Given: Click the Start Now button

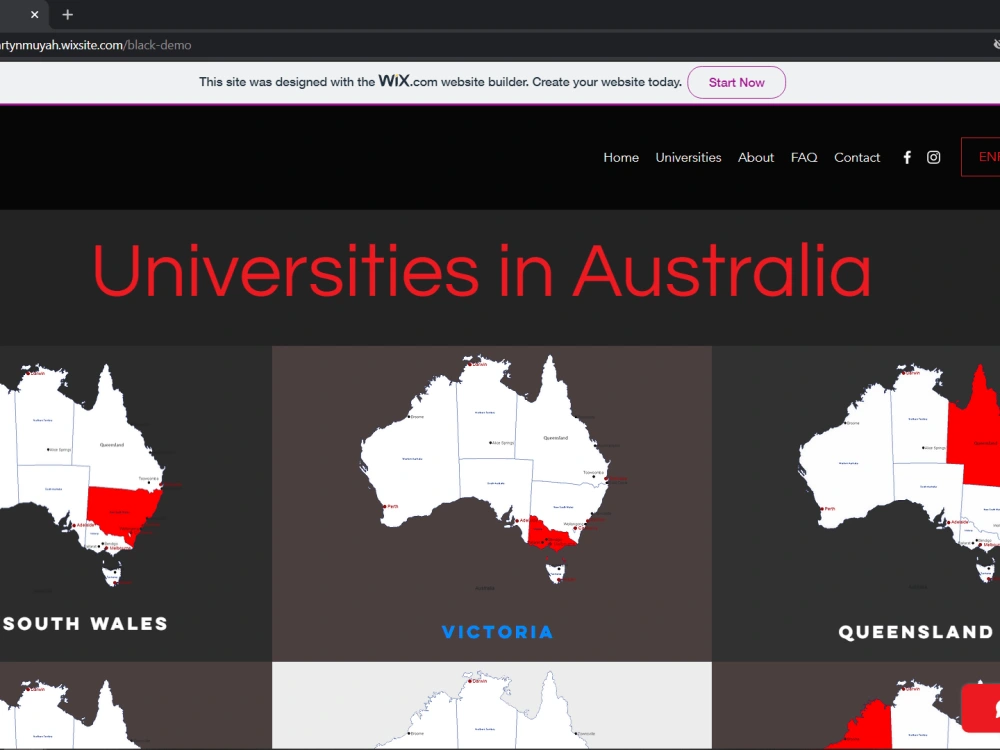Looking at the screenshot, I should point(737,82).
